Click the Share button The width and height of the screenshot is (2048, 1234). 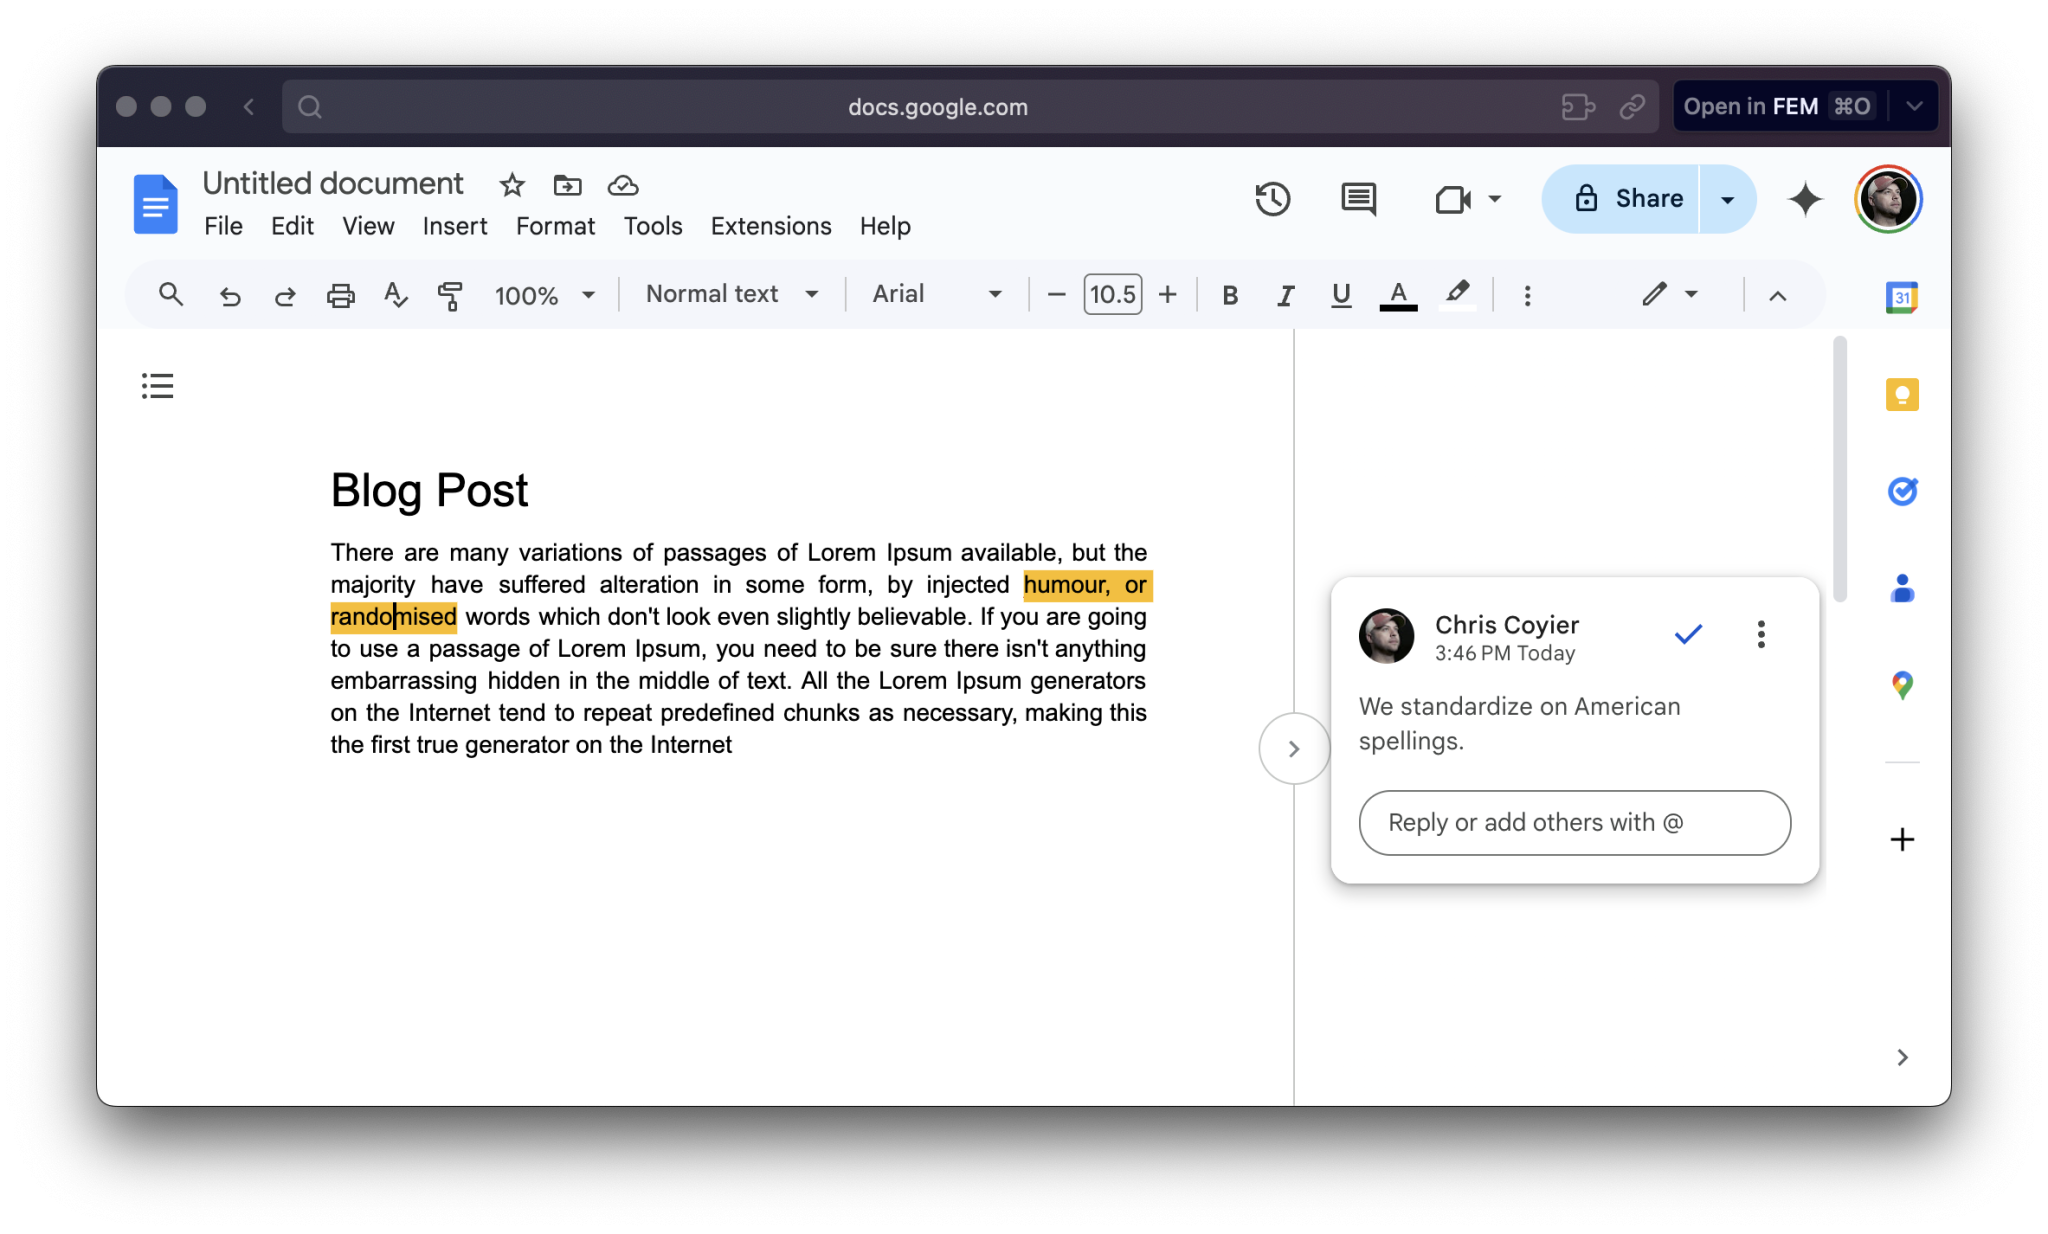(x=1622, y=198)
